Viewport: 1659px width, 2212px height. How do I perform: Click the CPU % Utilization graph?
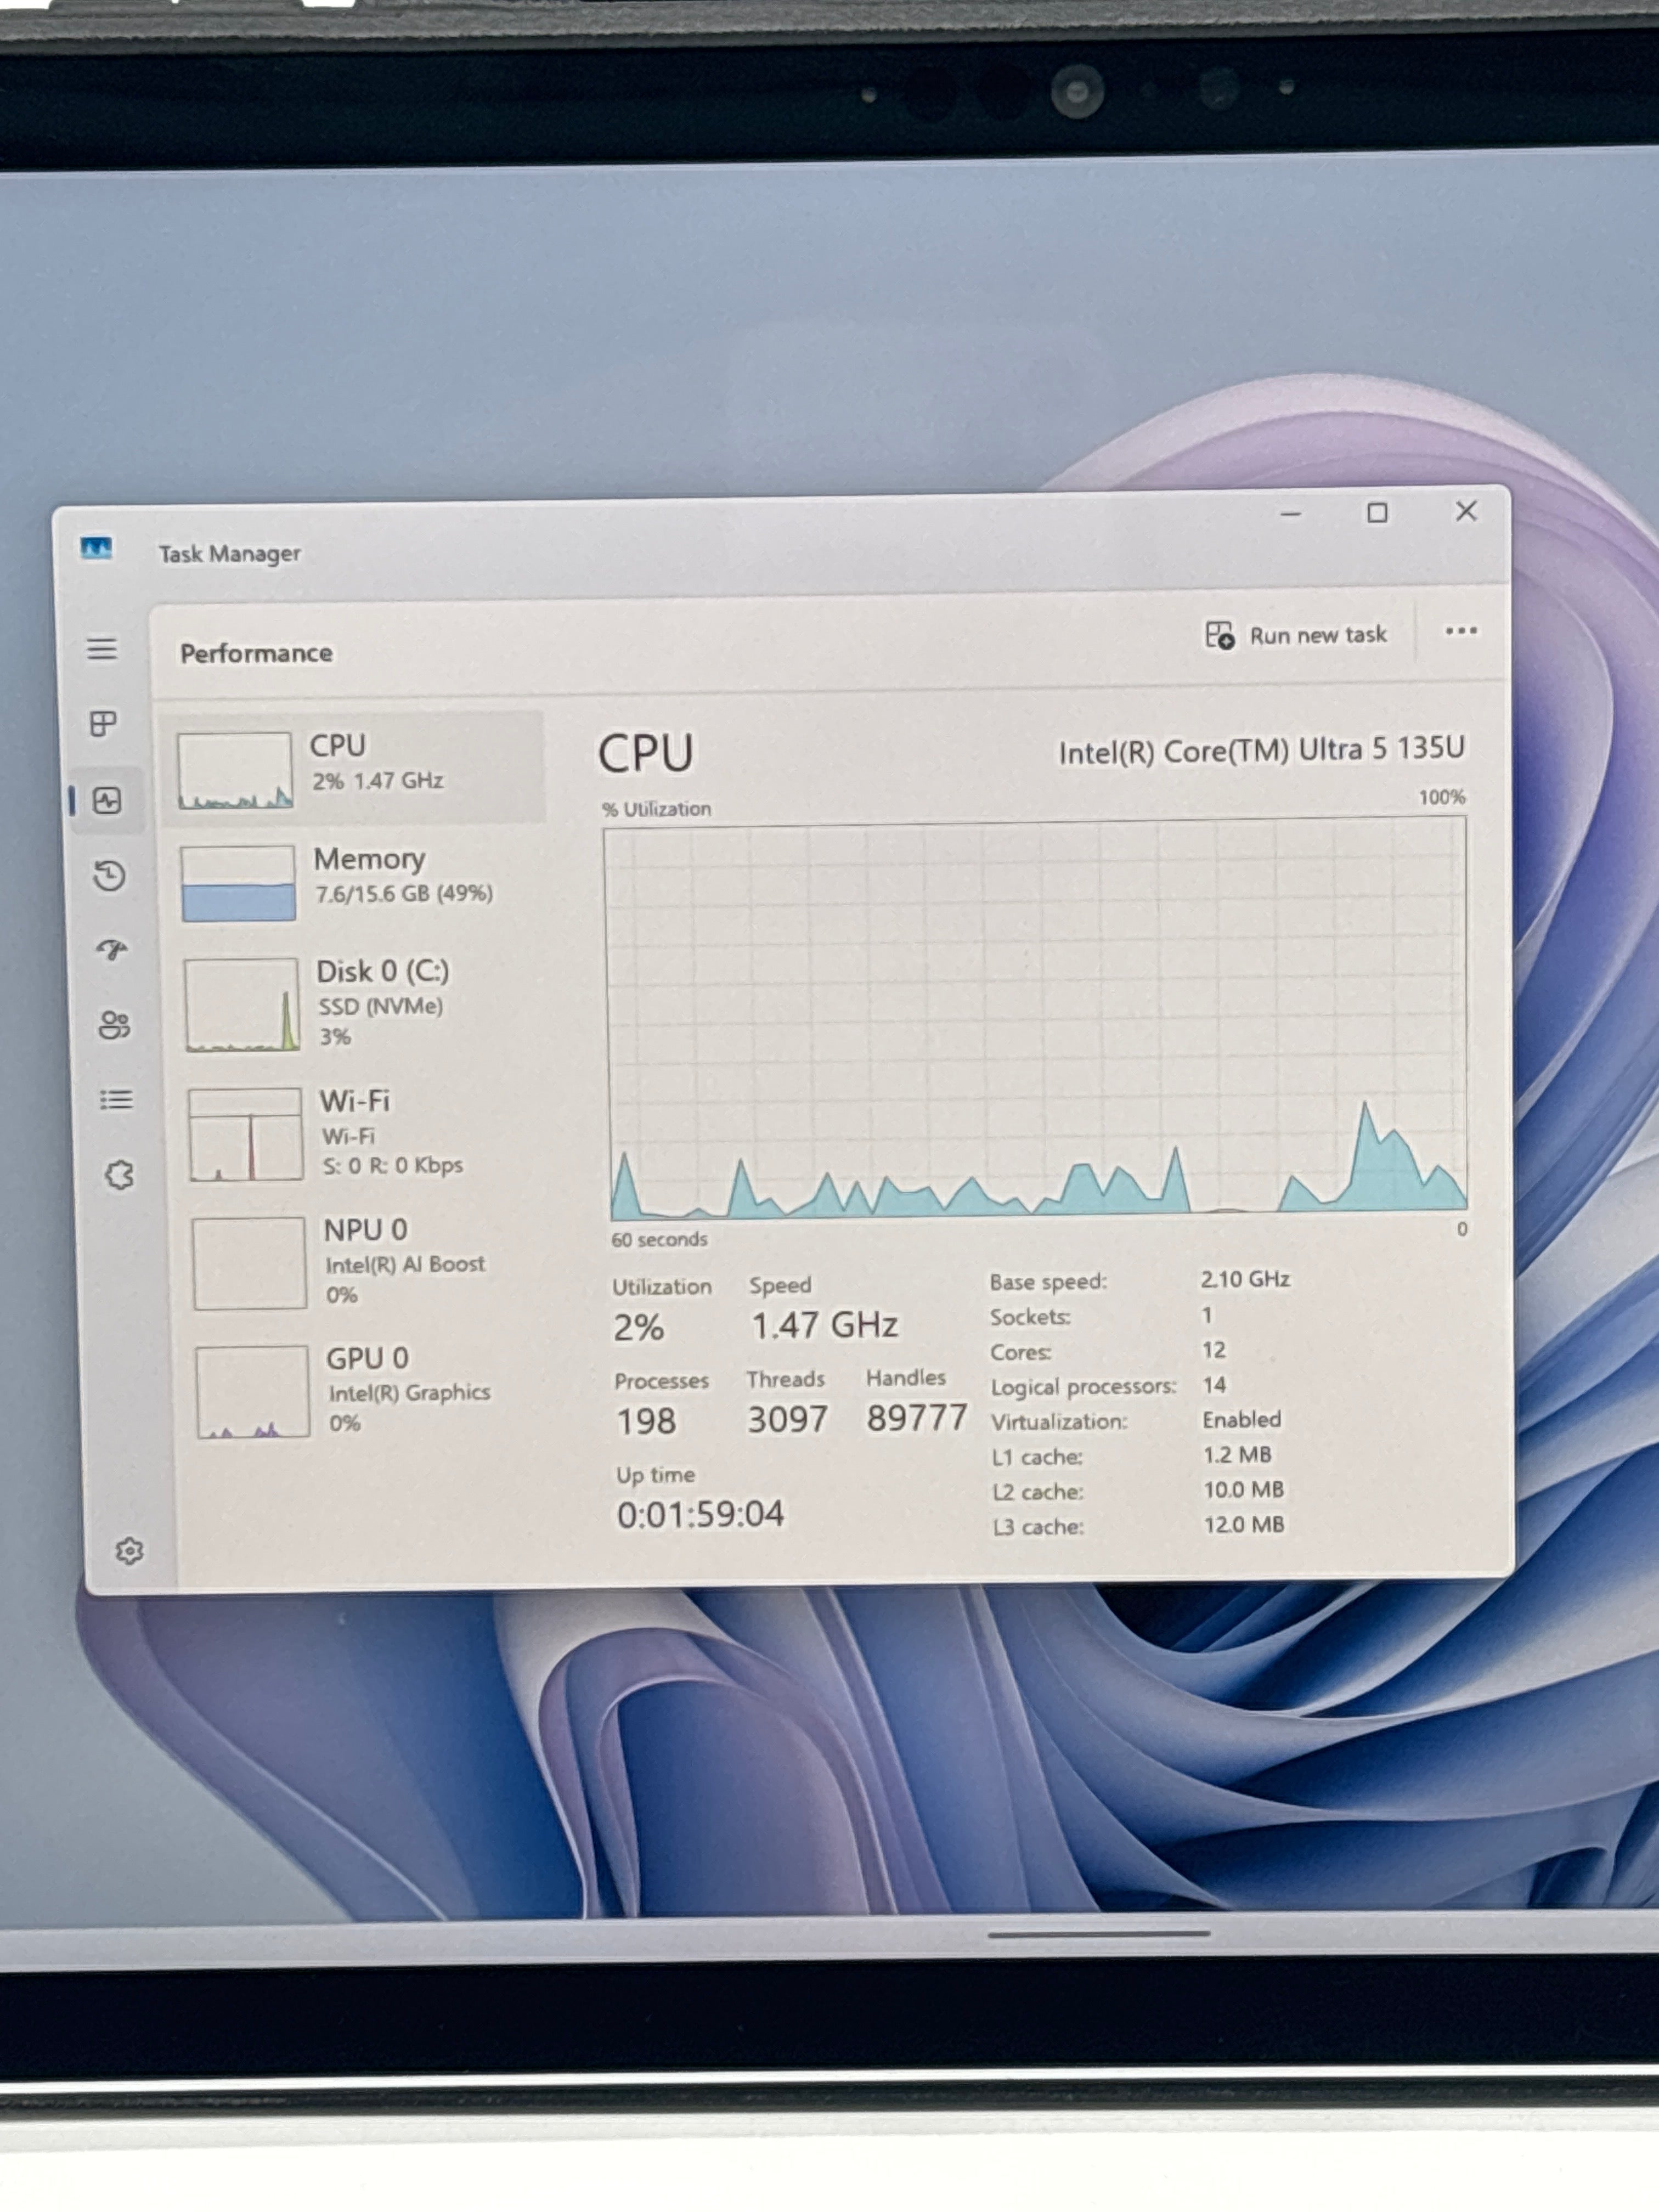pyautogui.click(x=1036, y=1017)
